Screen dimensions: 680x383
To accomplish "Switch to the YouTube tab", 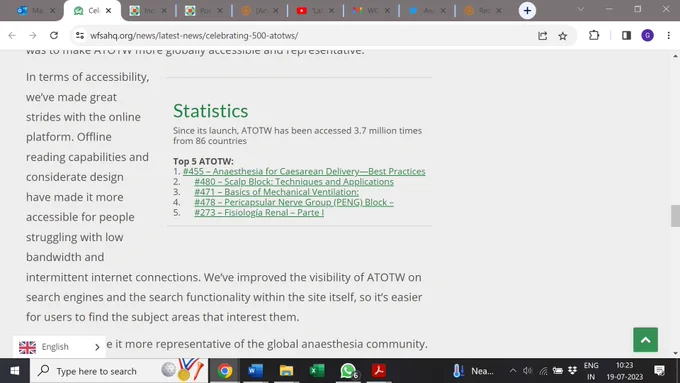I will click(x=315, y=11).
